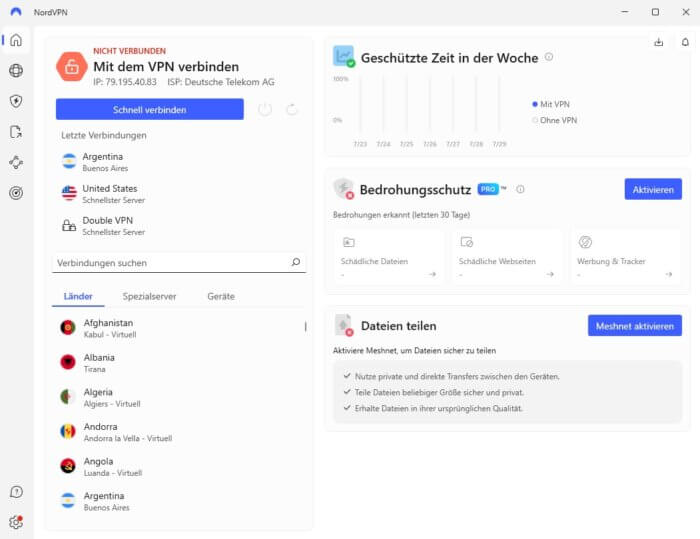This screenshot has width=700, height=539.
Task: Open the Schädliche Webseiten card arrow
Action: coord(550,274)
